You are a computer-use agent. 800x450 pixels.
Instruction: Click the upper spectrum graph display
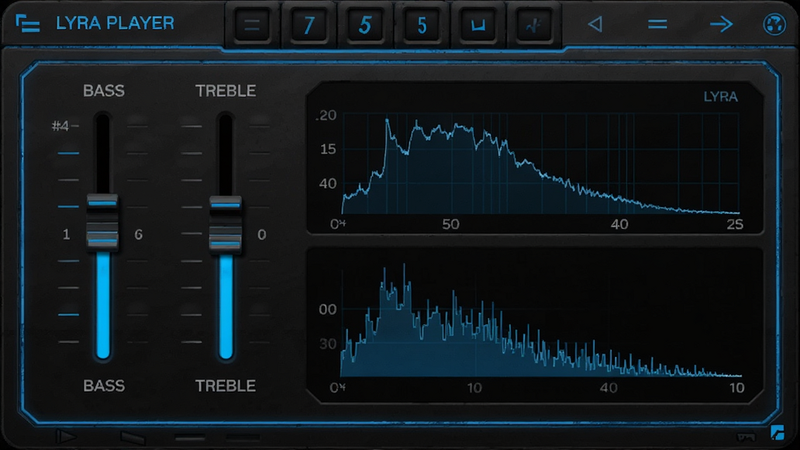click(x=534, y=158)
